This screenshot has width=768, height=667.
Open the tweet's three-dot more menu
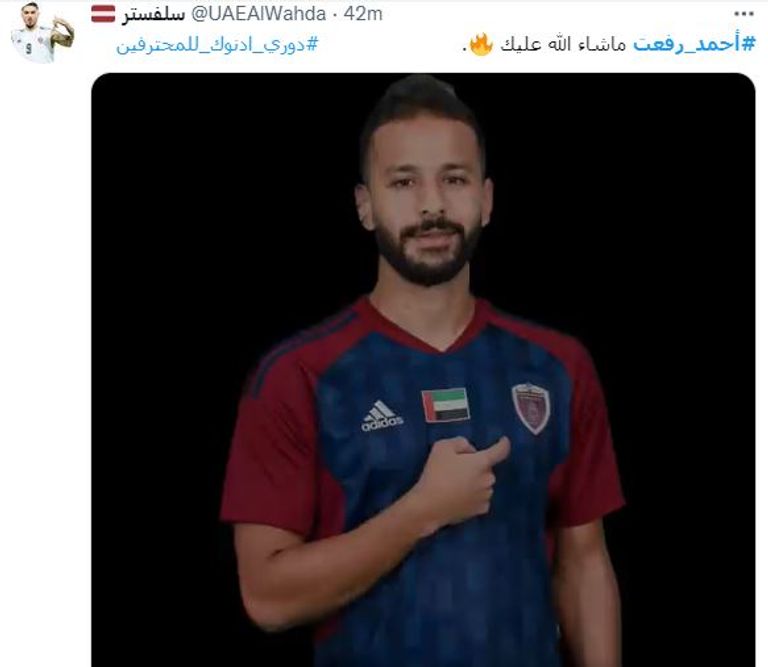[x=744, y=14]
